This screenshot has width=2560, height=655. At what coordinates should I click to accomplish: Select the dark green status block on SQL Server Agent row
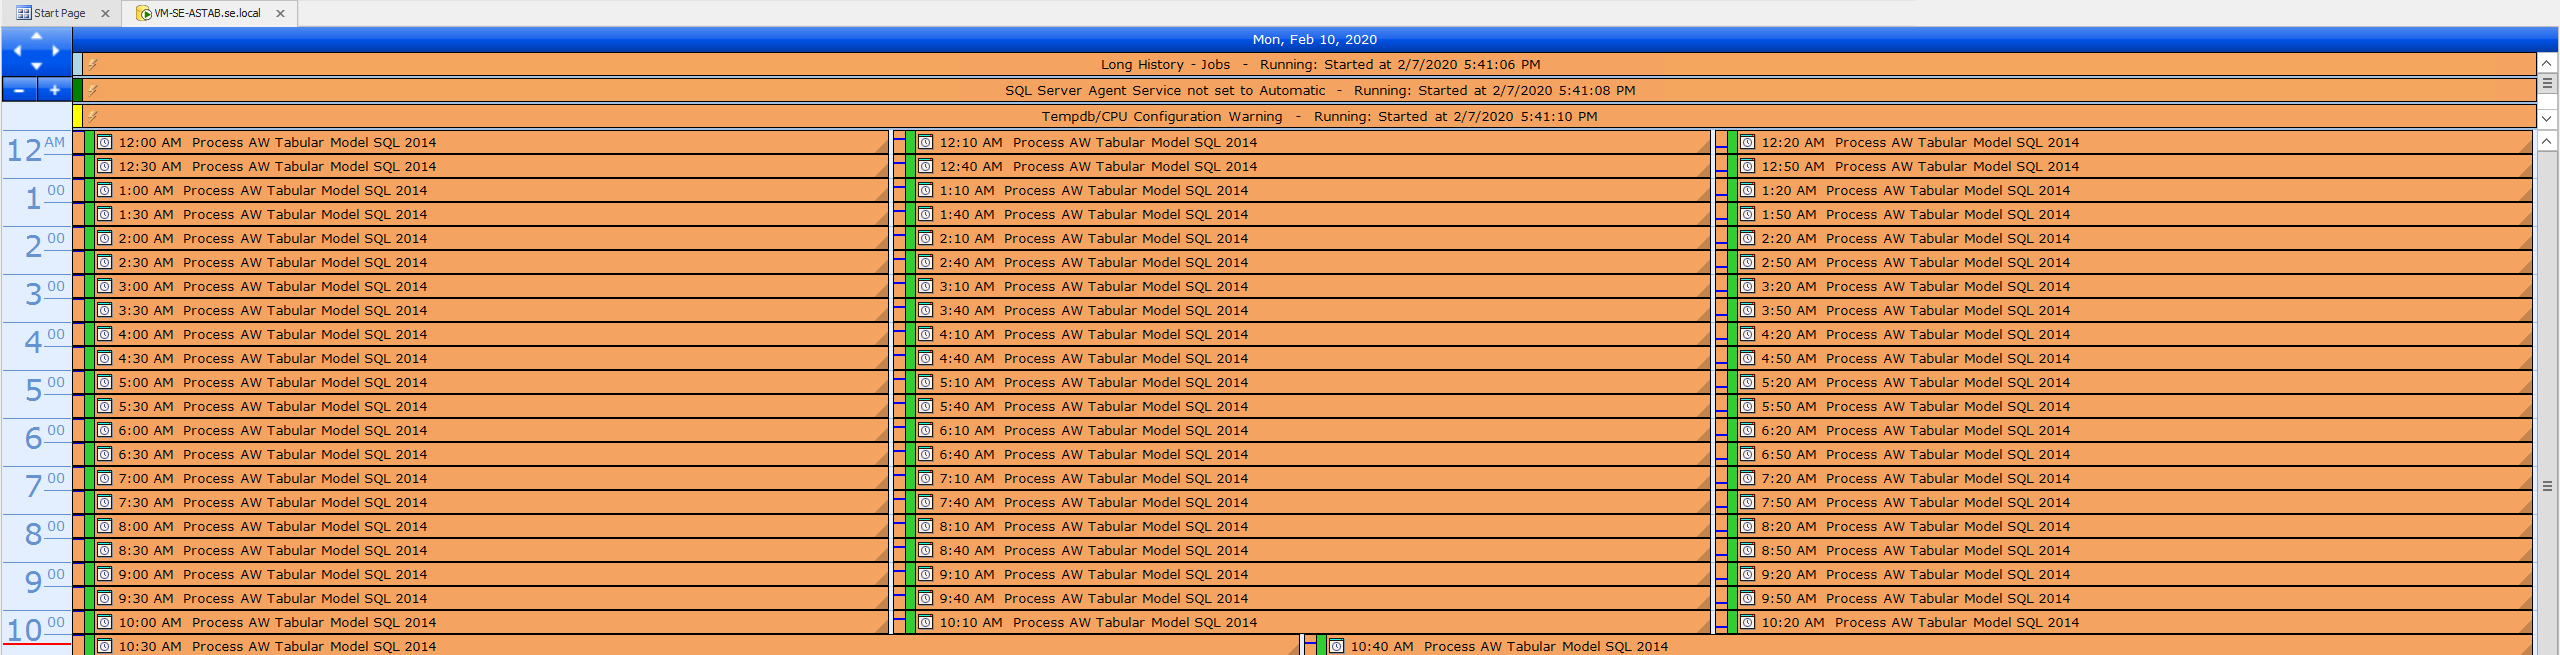[77, 90]
